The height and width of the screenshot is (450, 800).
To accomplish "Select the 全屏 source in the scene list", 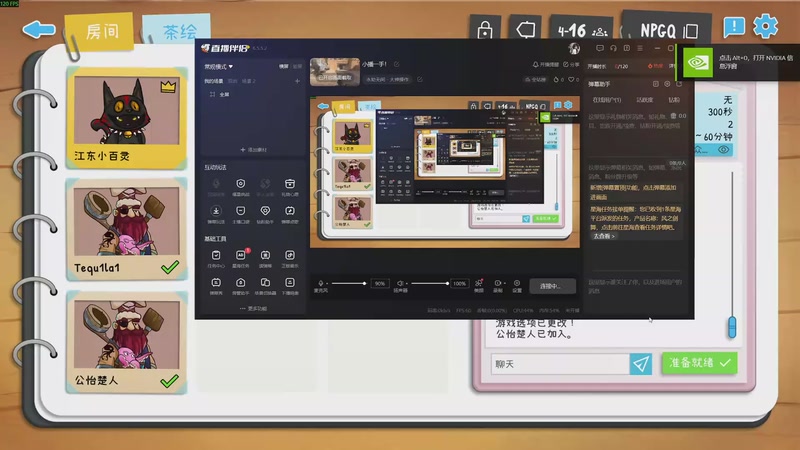I will point(219,94).
